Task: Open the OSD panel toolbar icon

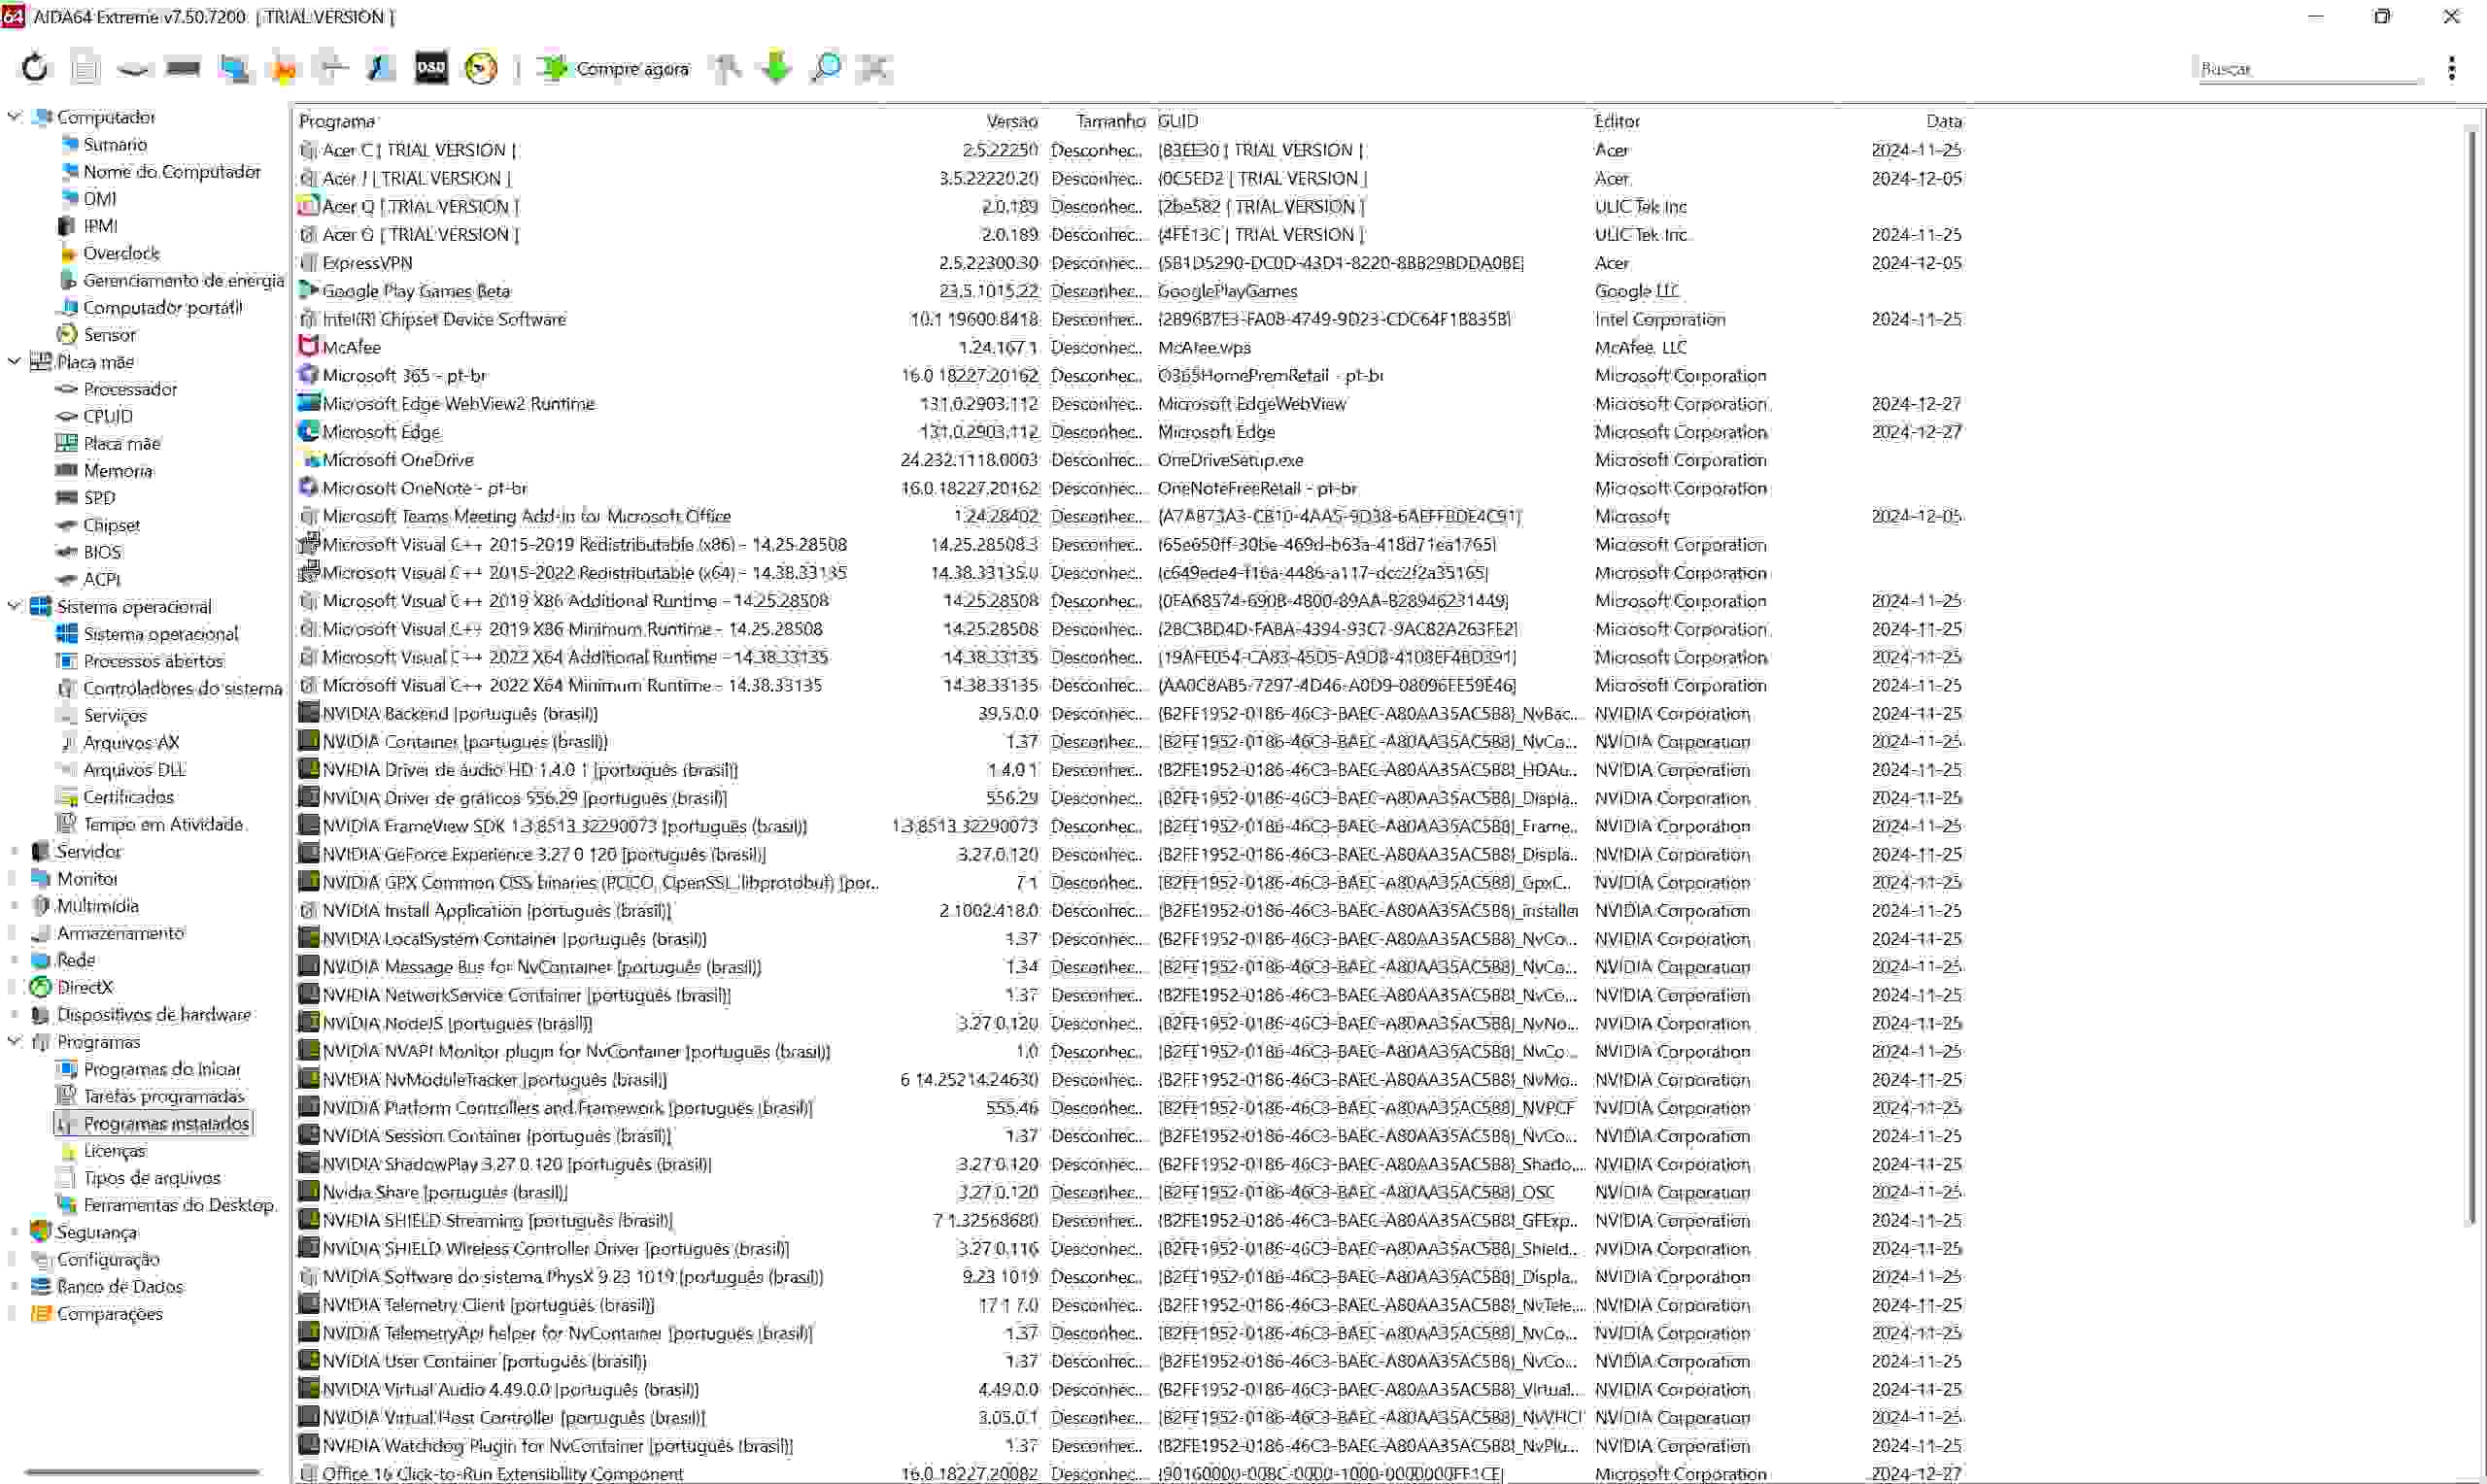Action: (431, 68)
